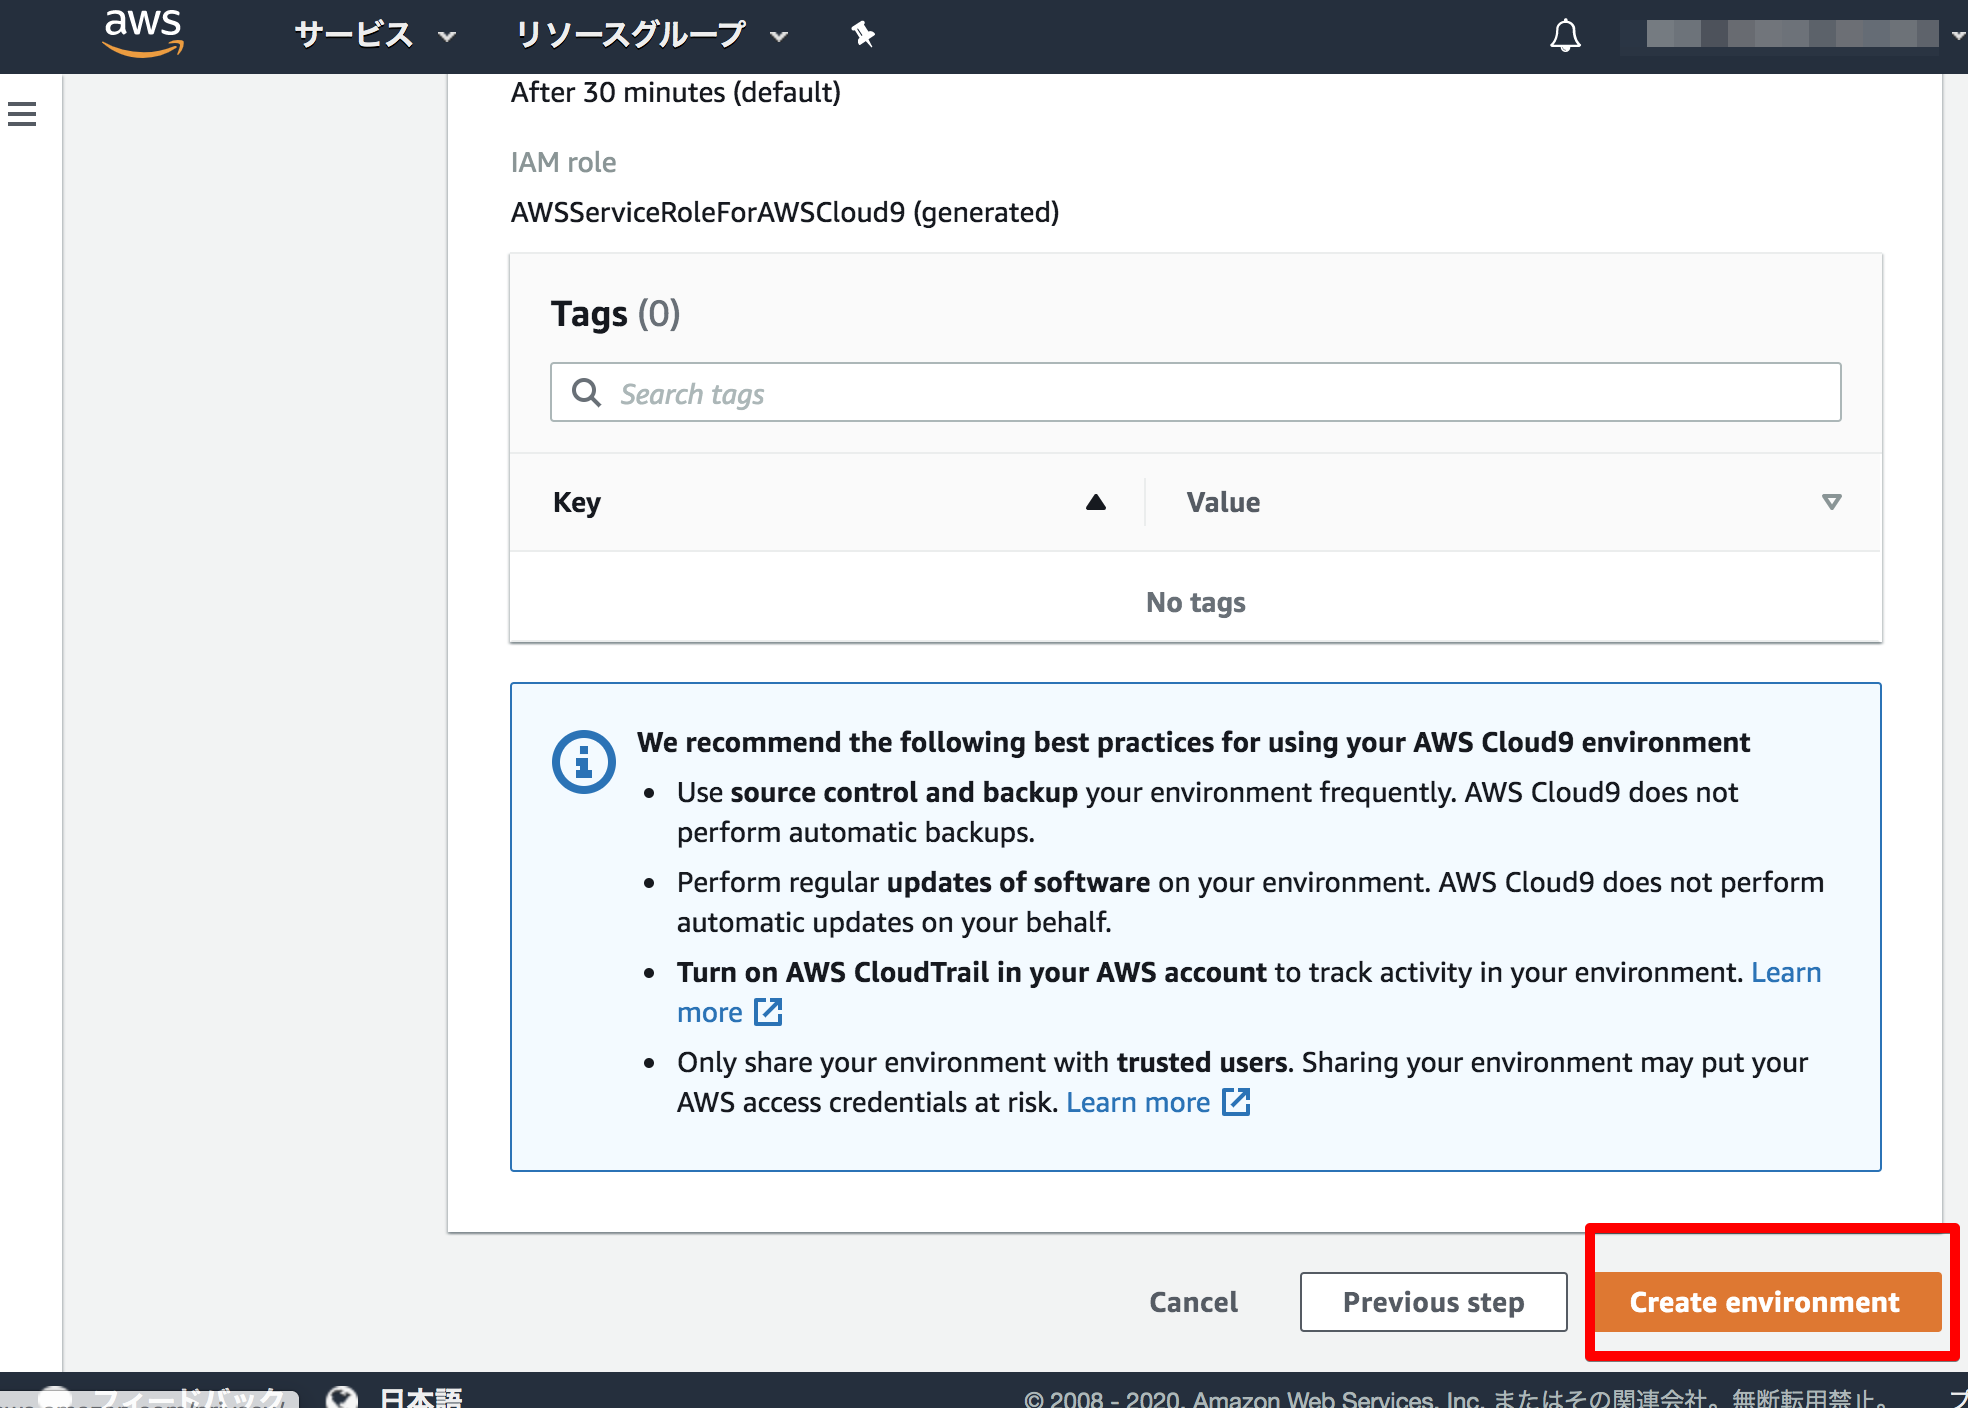Open trusted users Learn more link

tap(1138, 1102)
